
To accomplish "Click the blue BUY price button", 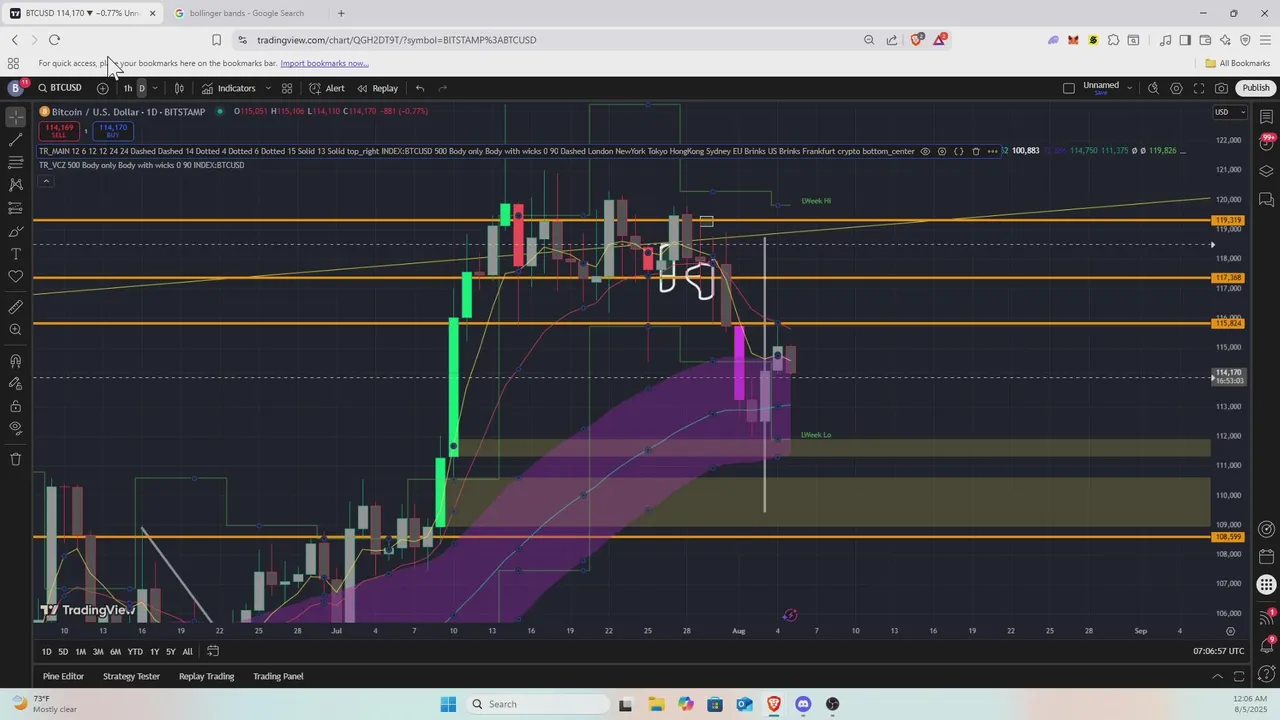I will 113,131.
